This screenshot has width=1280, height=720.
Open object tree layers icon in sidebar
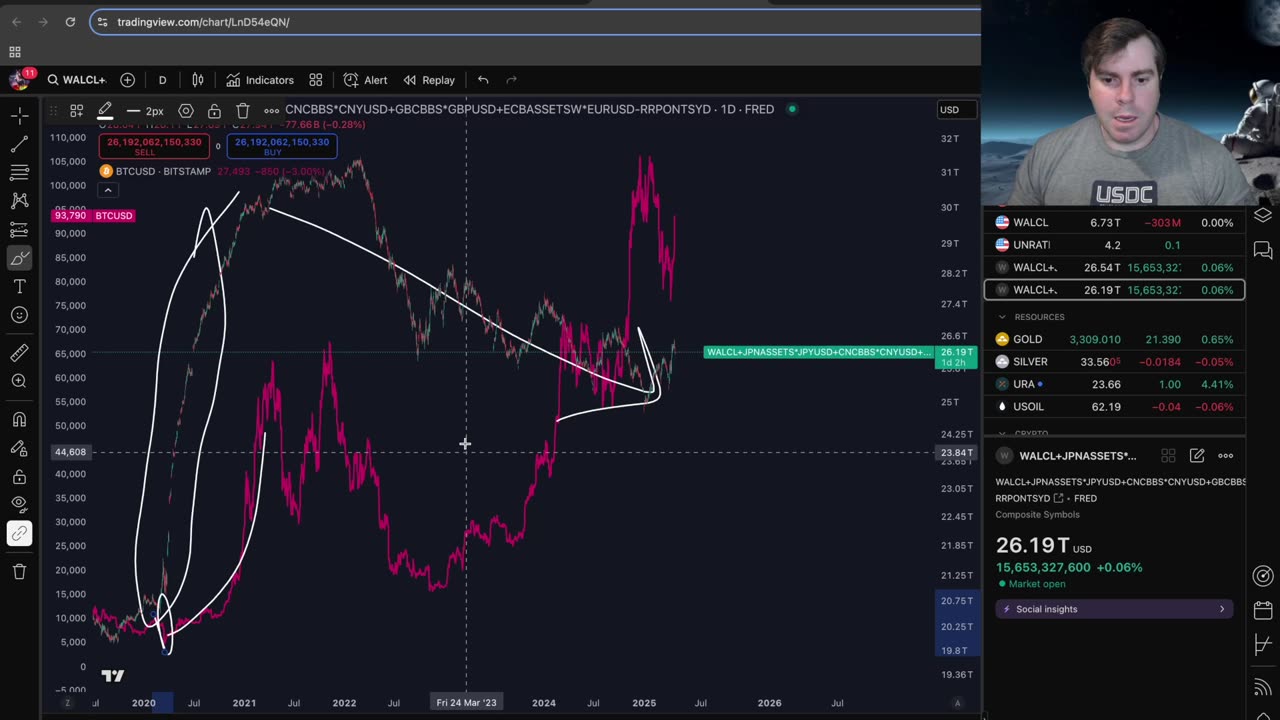1262,215
